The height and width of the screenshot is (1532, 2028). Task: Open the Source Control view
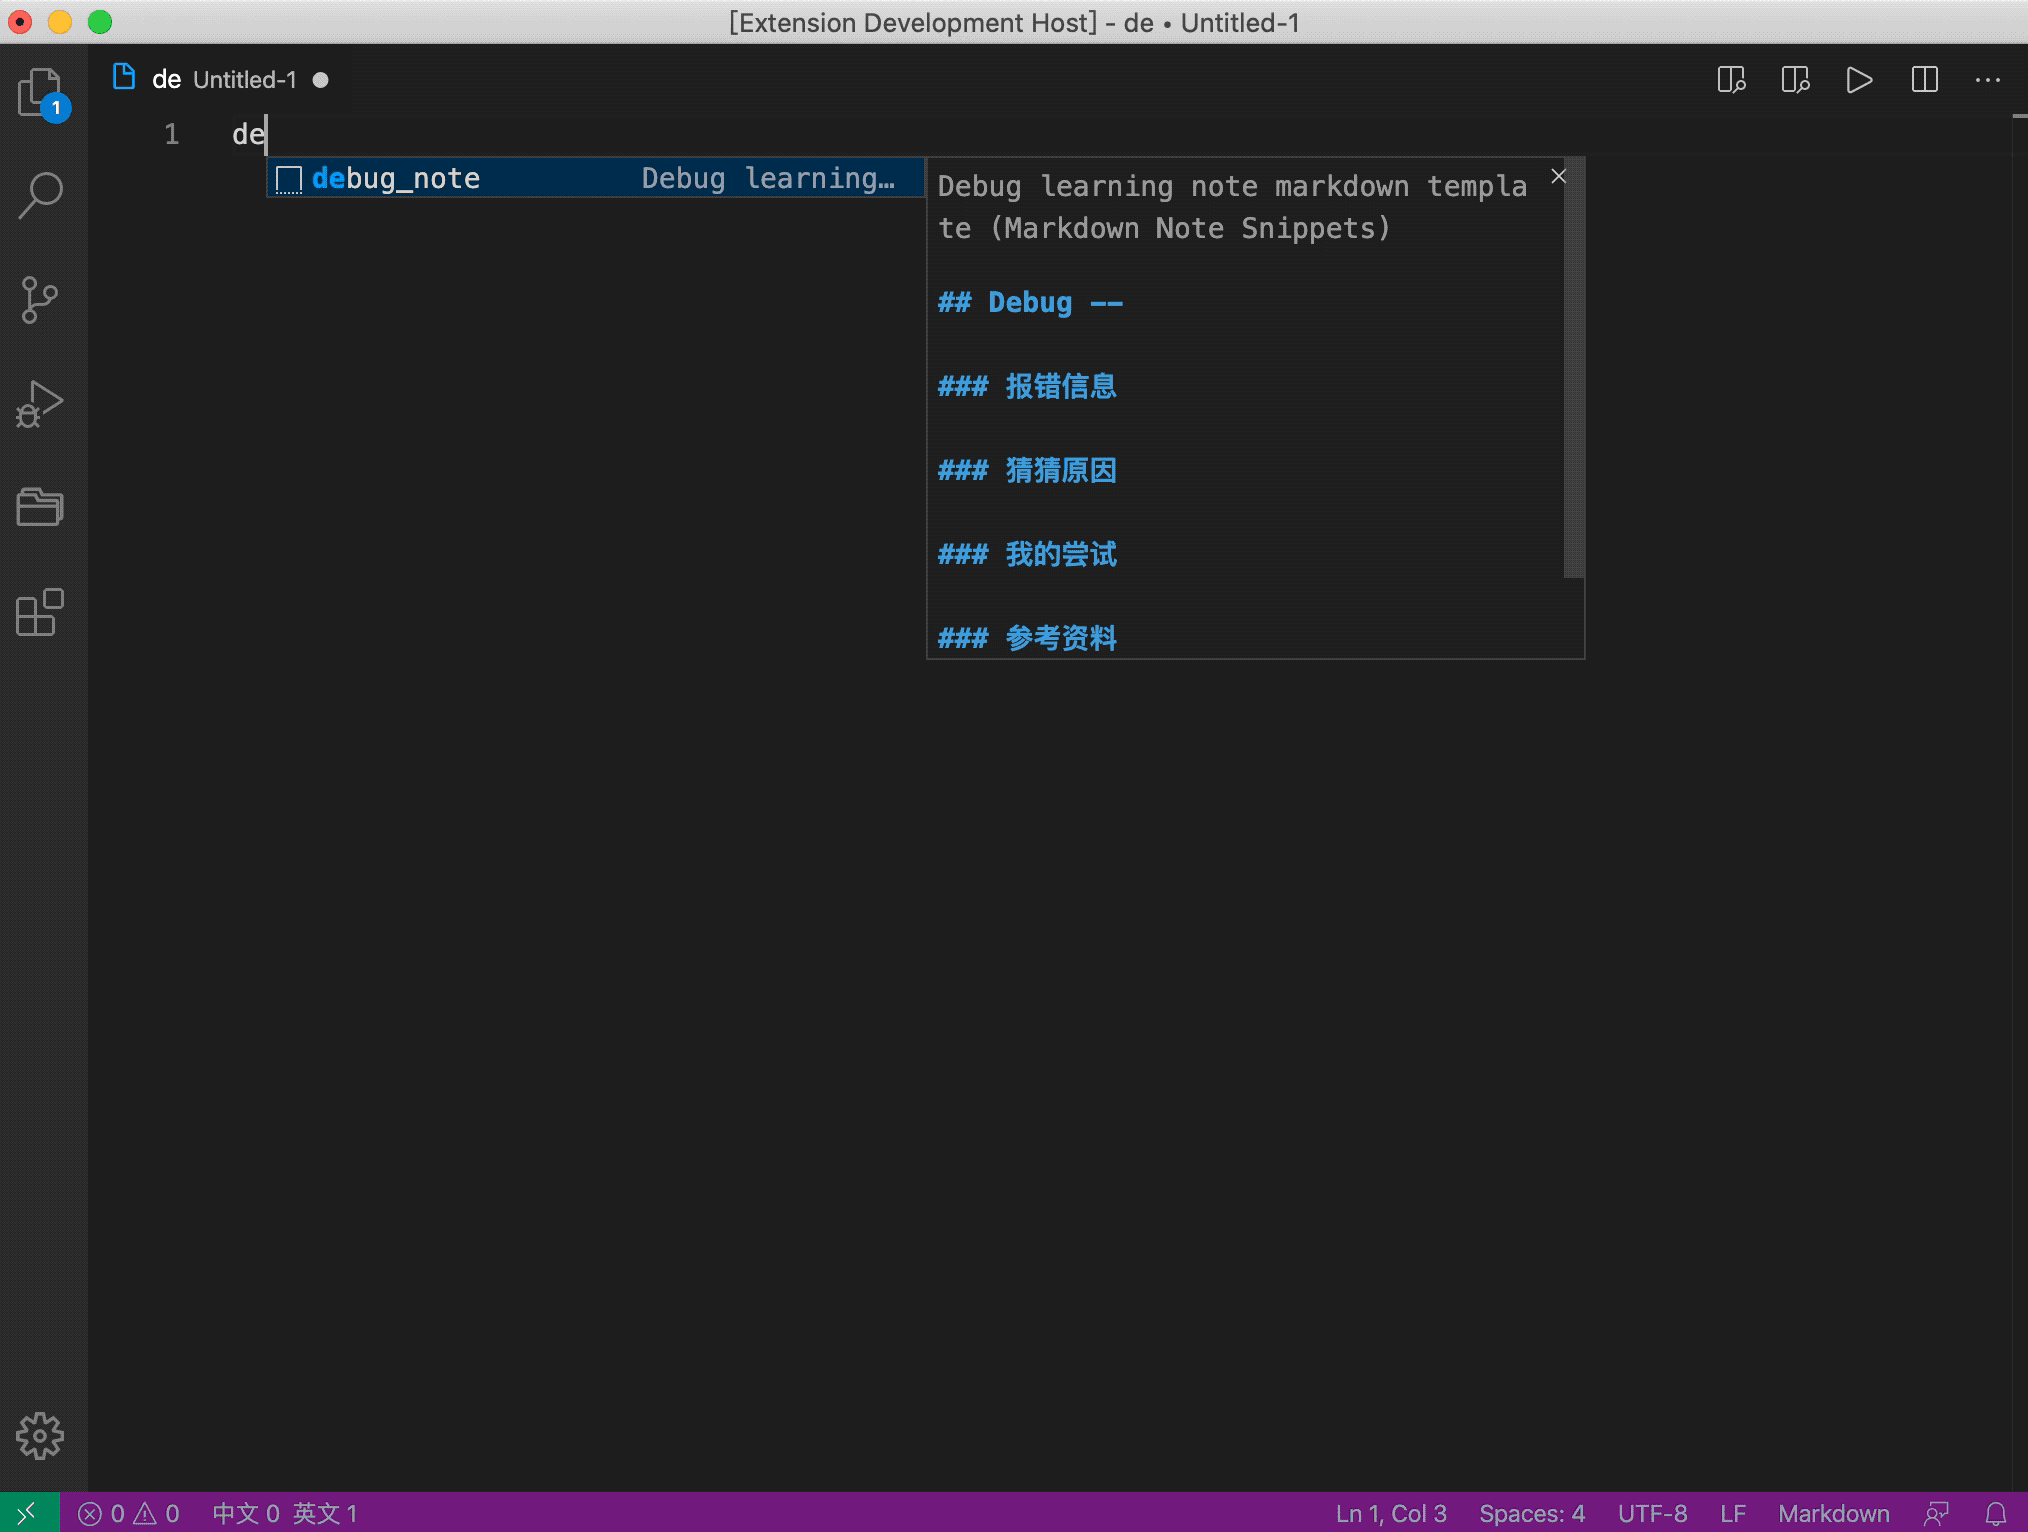pos(41,299)
